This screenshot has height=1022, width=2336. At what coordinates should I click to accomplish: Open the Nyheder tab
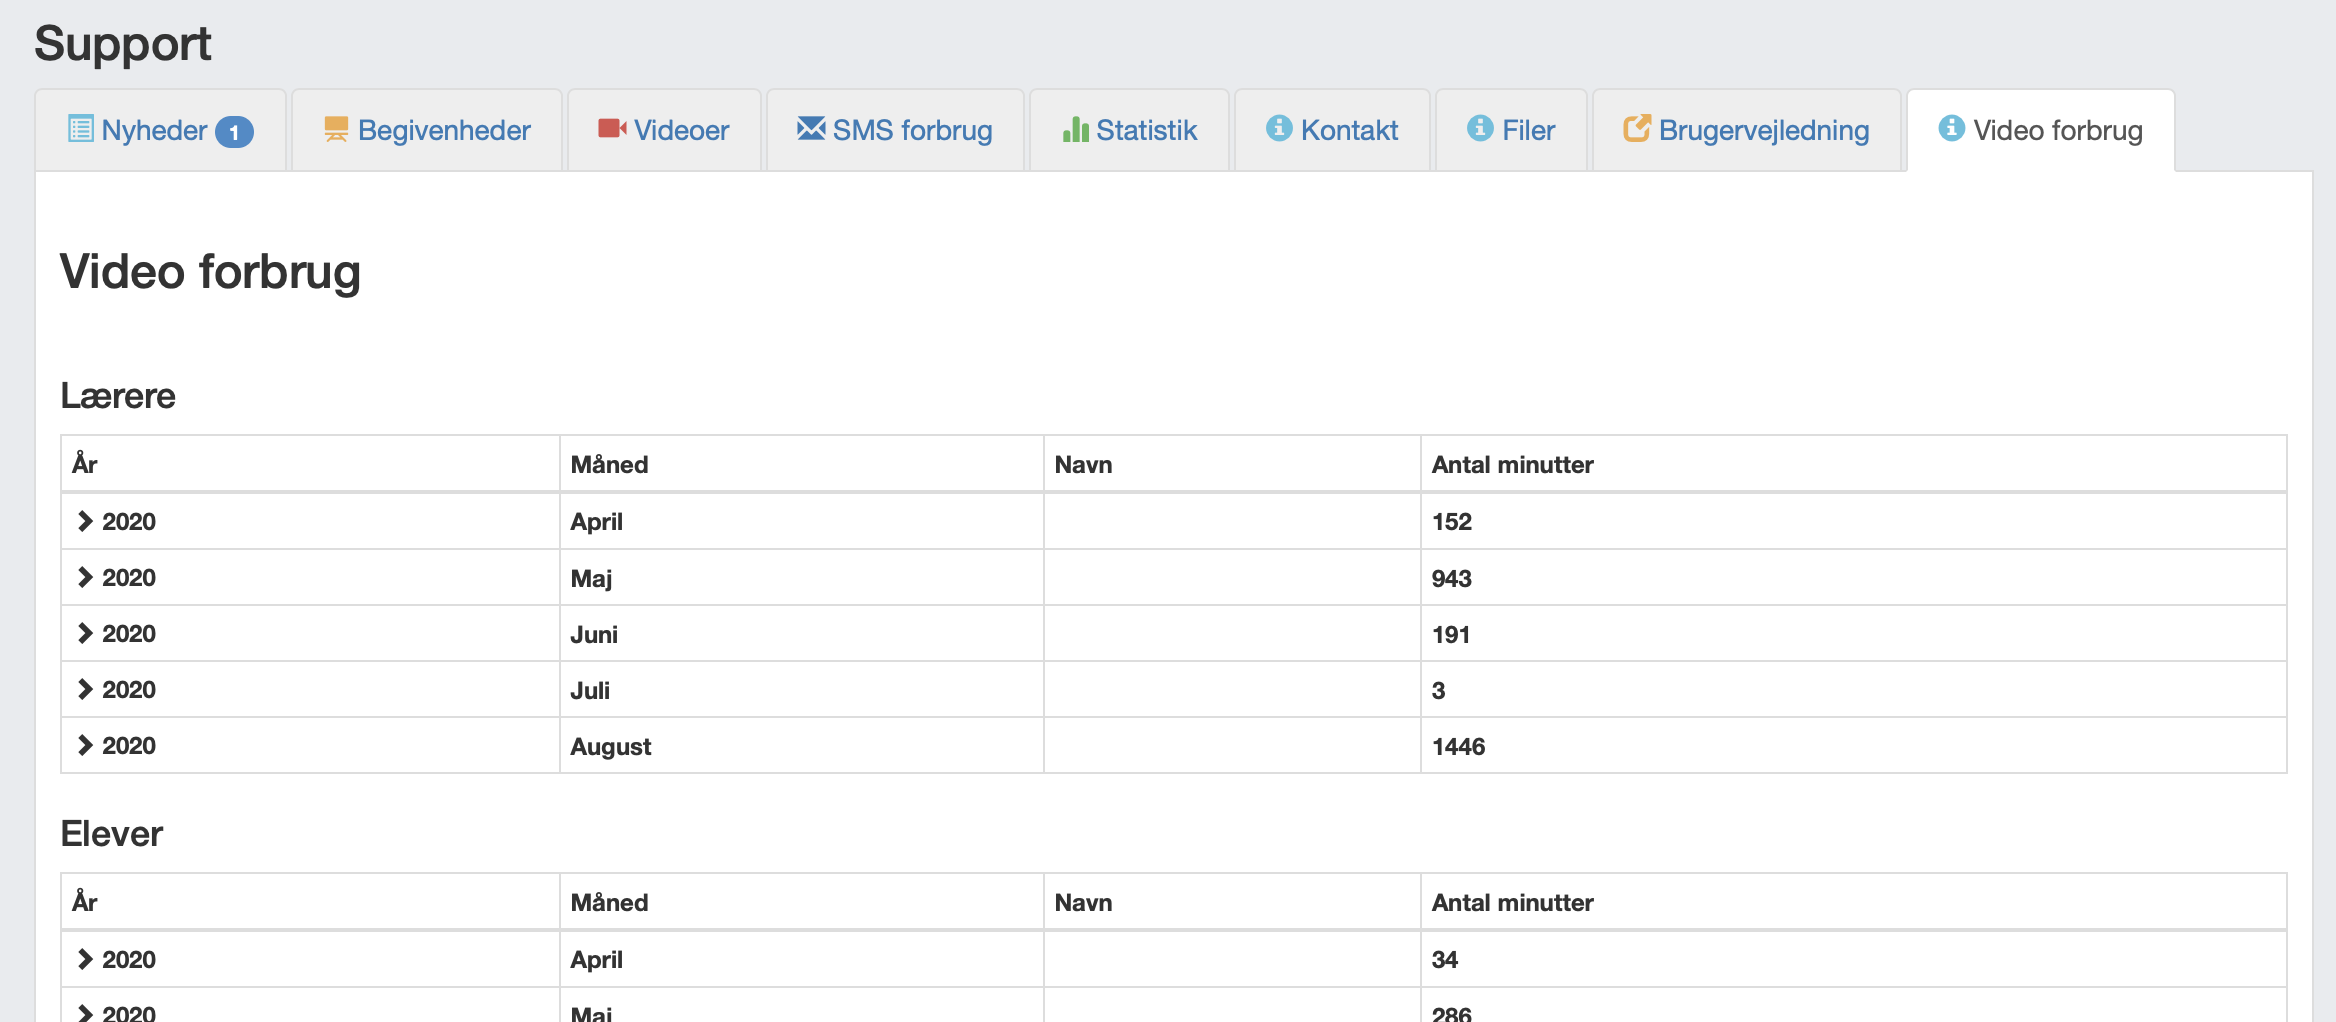[161, 130]
